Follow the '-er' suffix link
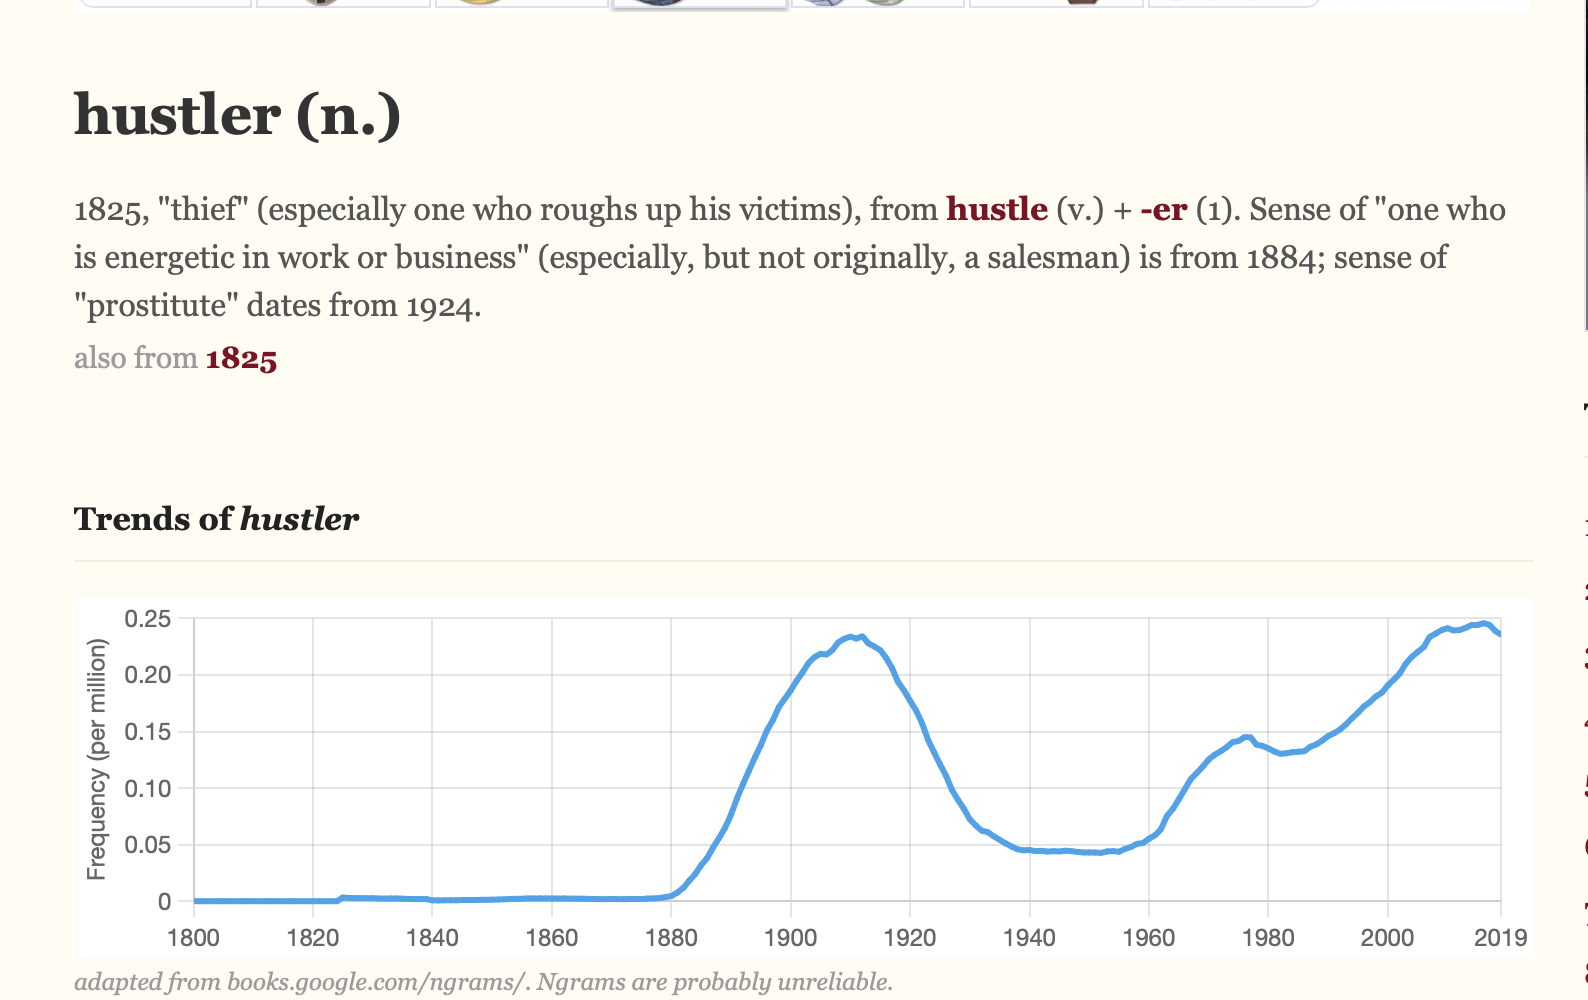The image size is (1588, 1000). [1163, 209]
